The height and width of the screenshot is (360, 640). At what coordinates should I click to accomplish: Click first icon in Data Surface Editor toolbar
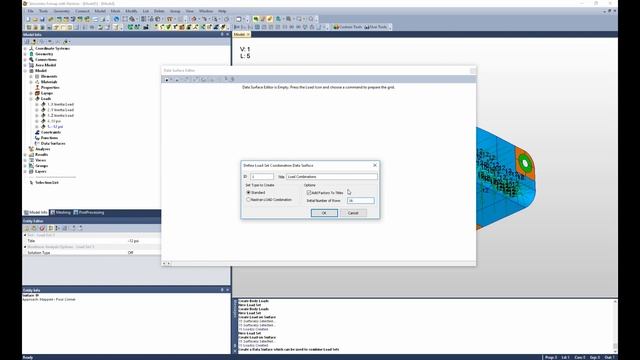[167, 80]
